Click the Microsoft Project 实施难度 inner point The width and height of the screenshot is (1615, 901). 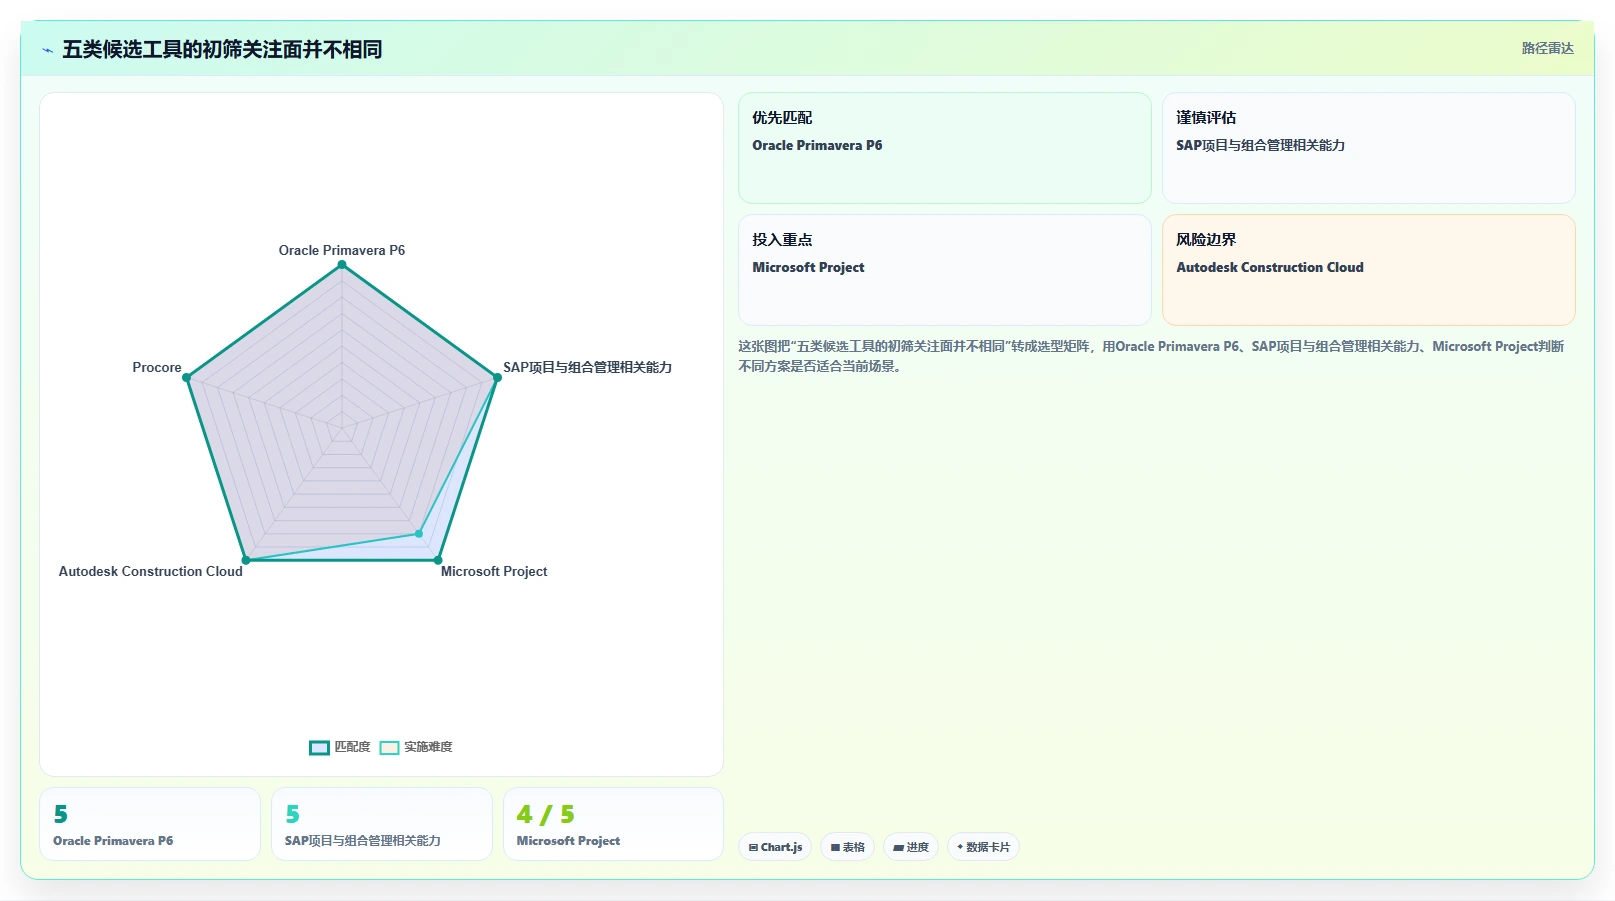click(419, 534)
